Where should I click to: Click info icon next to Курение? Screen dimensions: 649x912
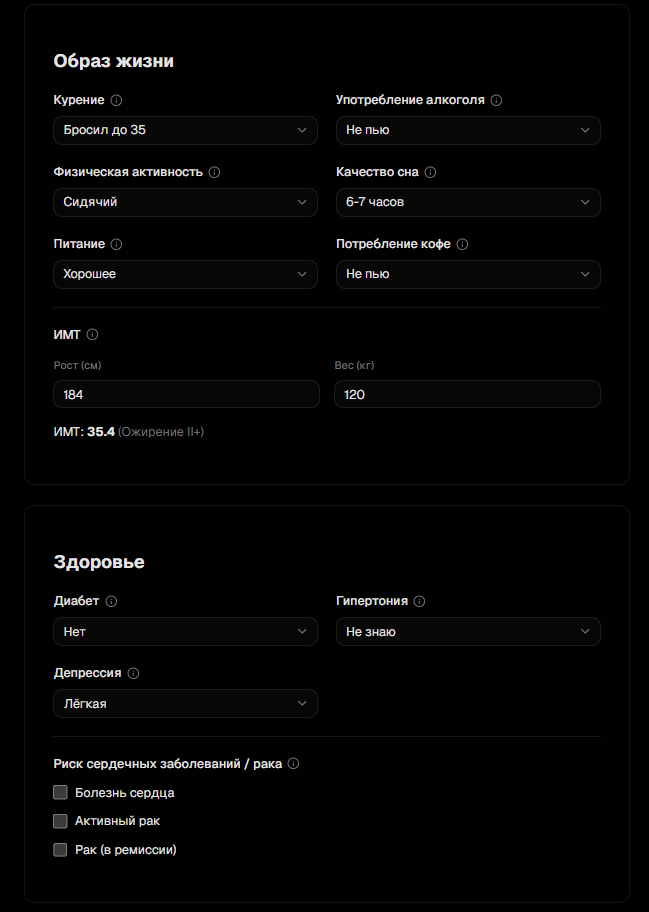pos(116,100)
